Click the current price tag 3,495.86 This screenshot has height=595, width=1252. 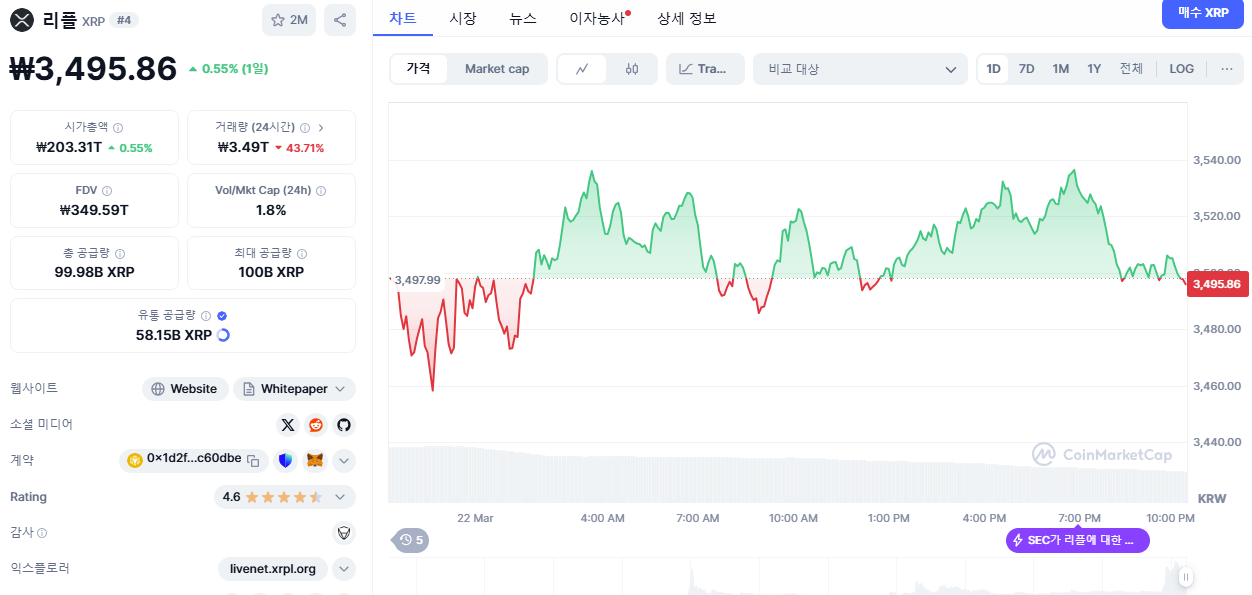click(1217, 284)
